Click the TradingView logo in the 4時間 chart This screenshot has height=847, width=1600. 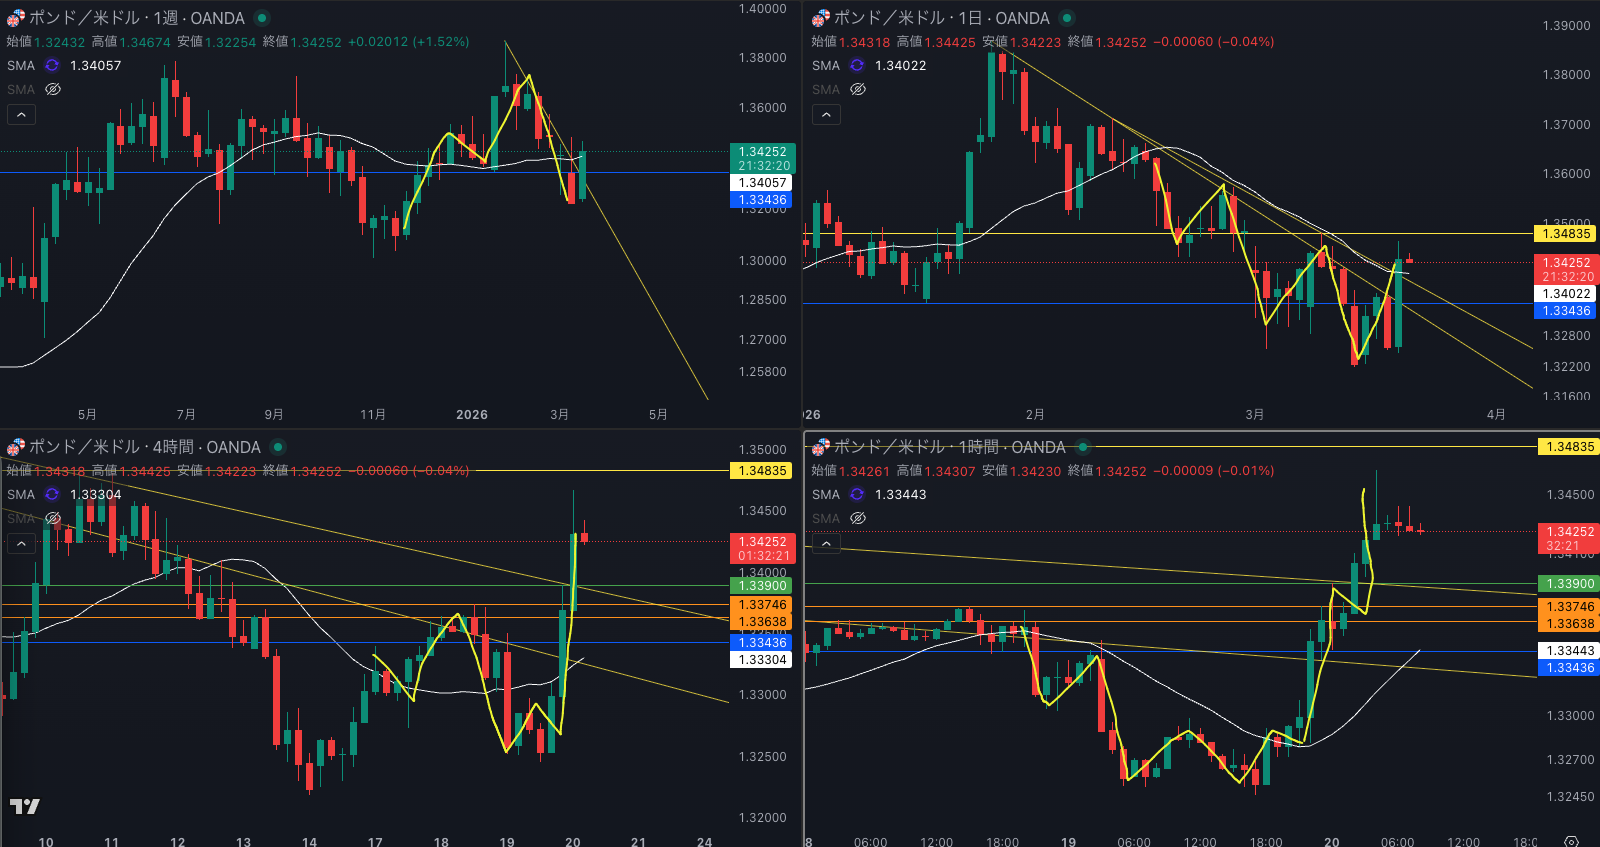pyautogui.click(x=25, y=806)
